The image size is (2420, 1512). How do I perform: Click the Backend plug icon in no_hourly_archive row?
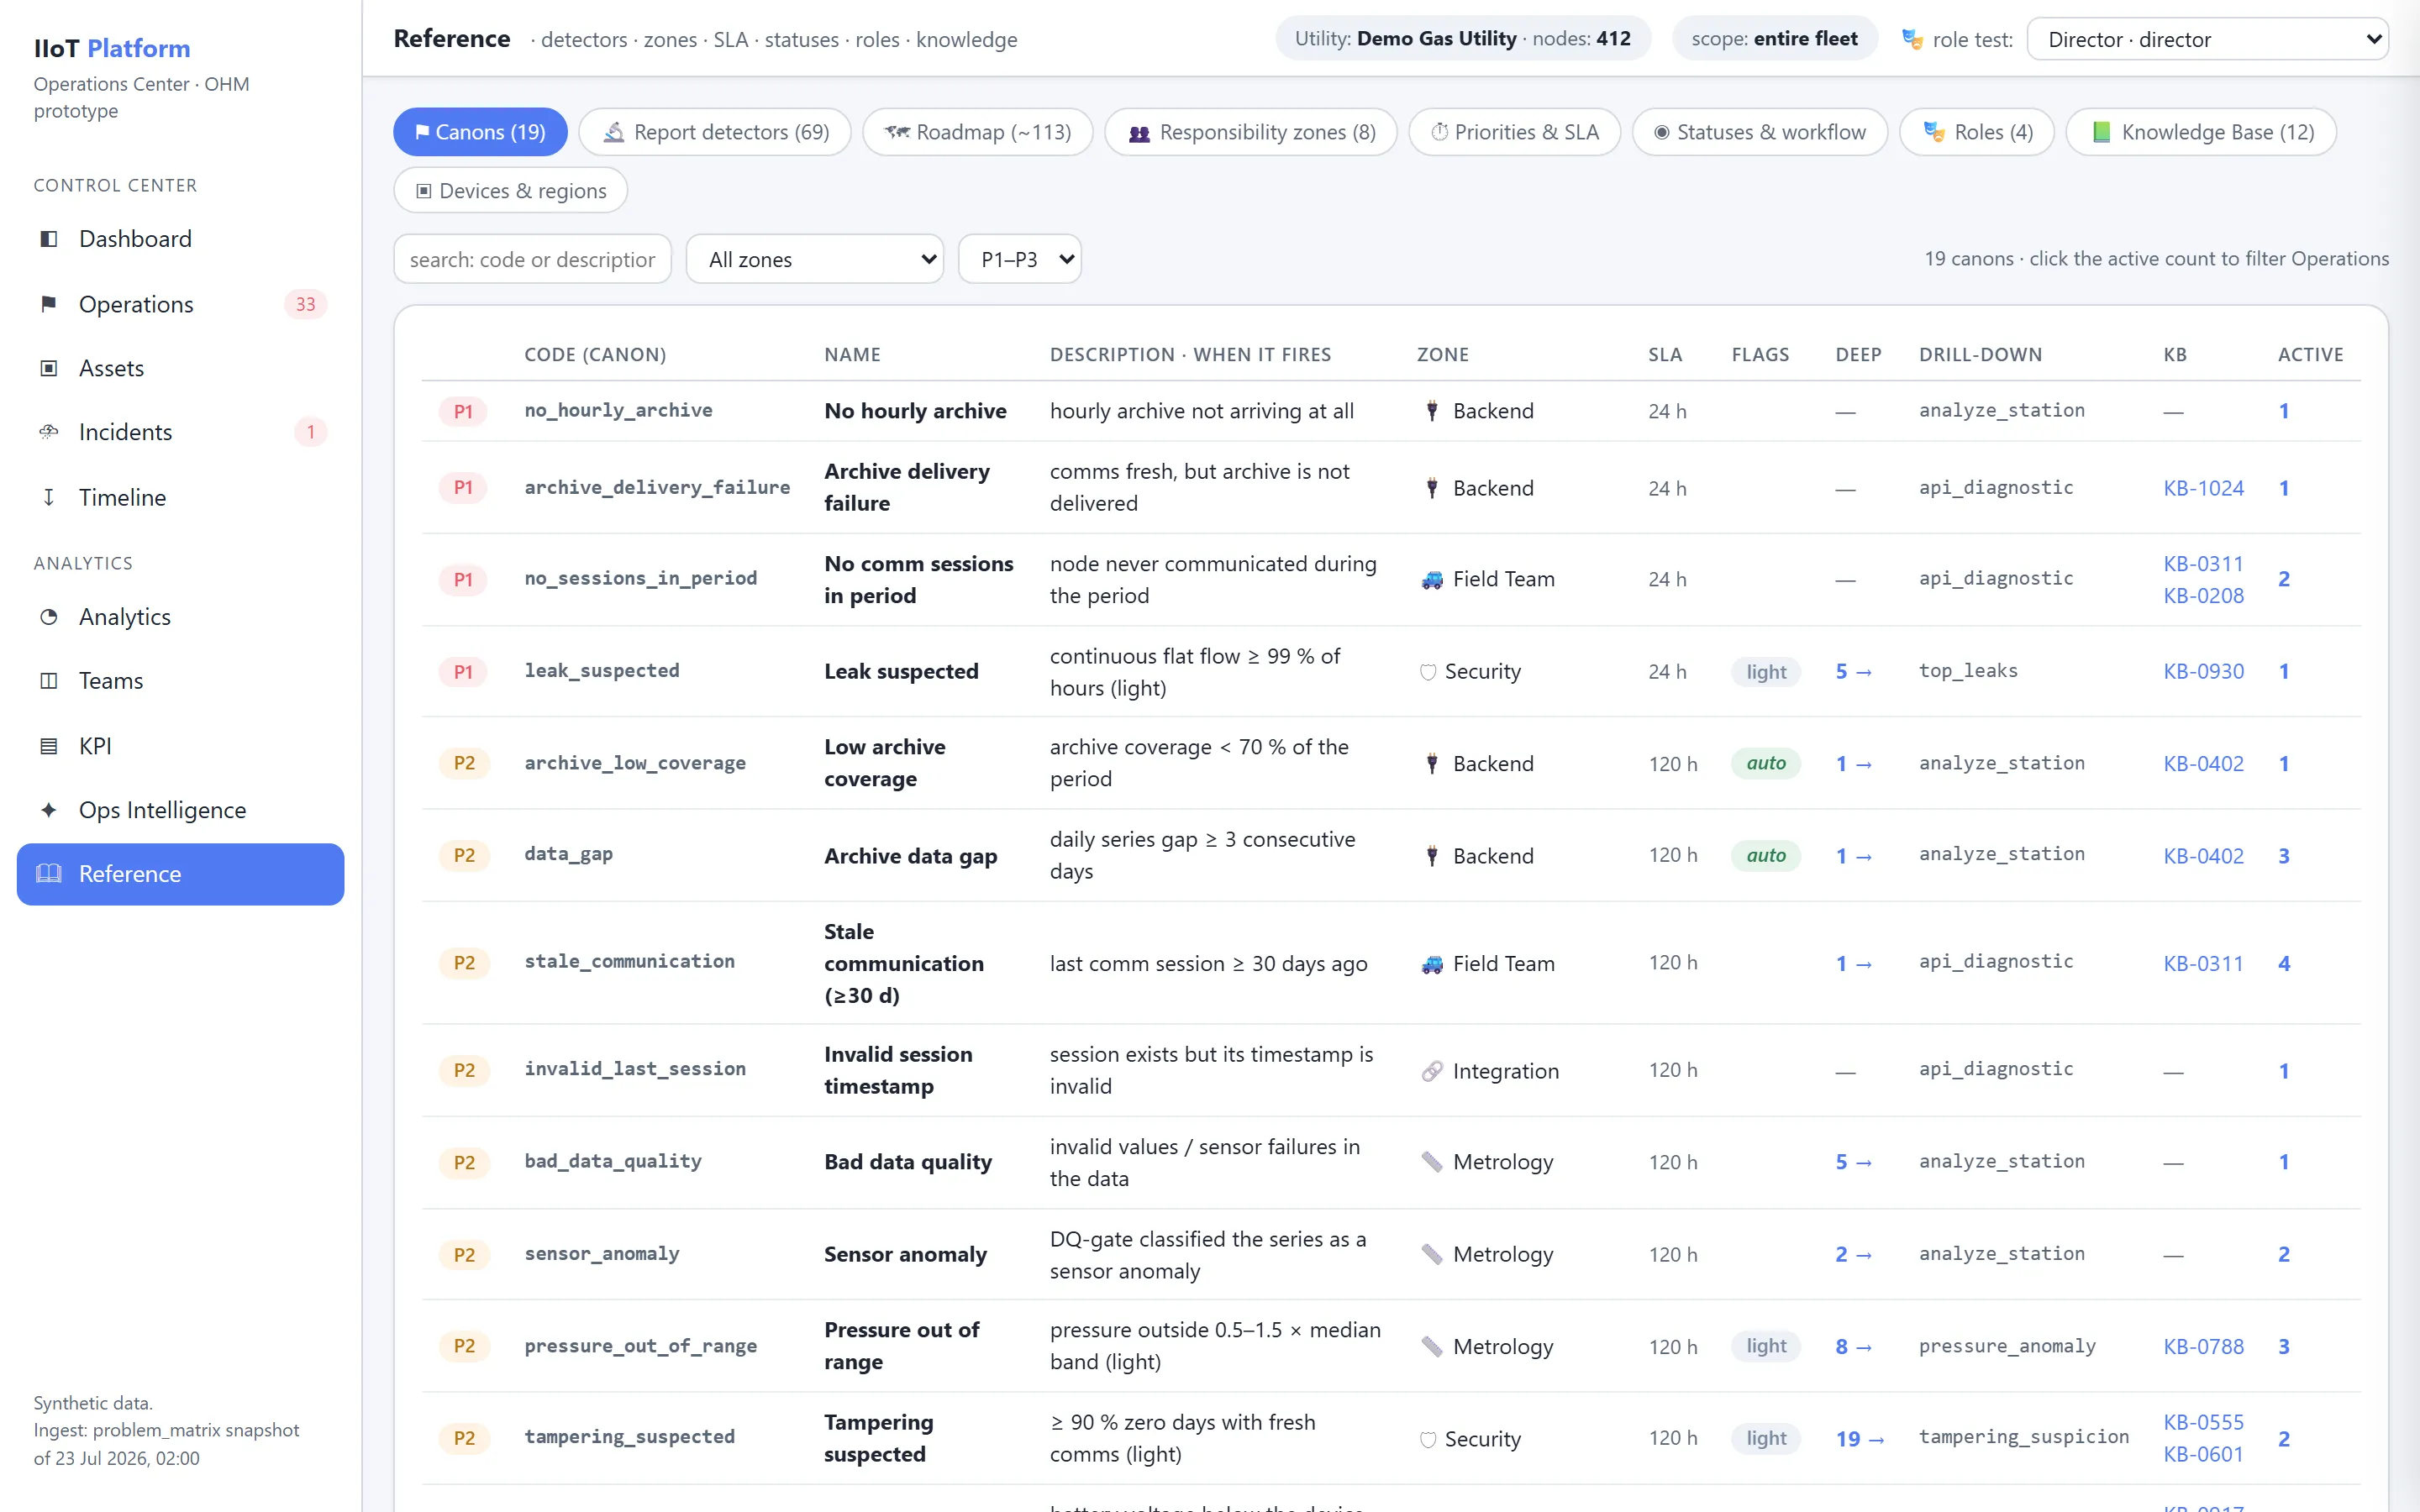[1432, 411]
